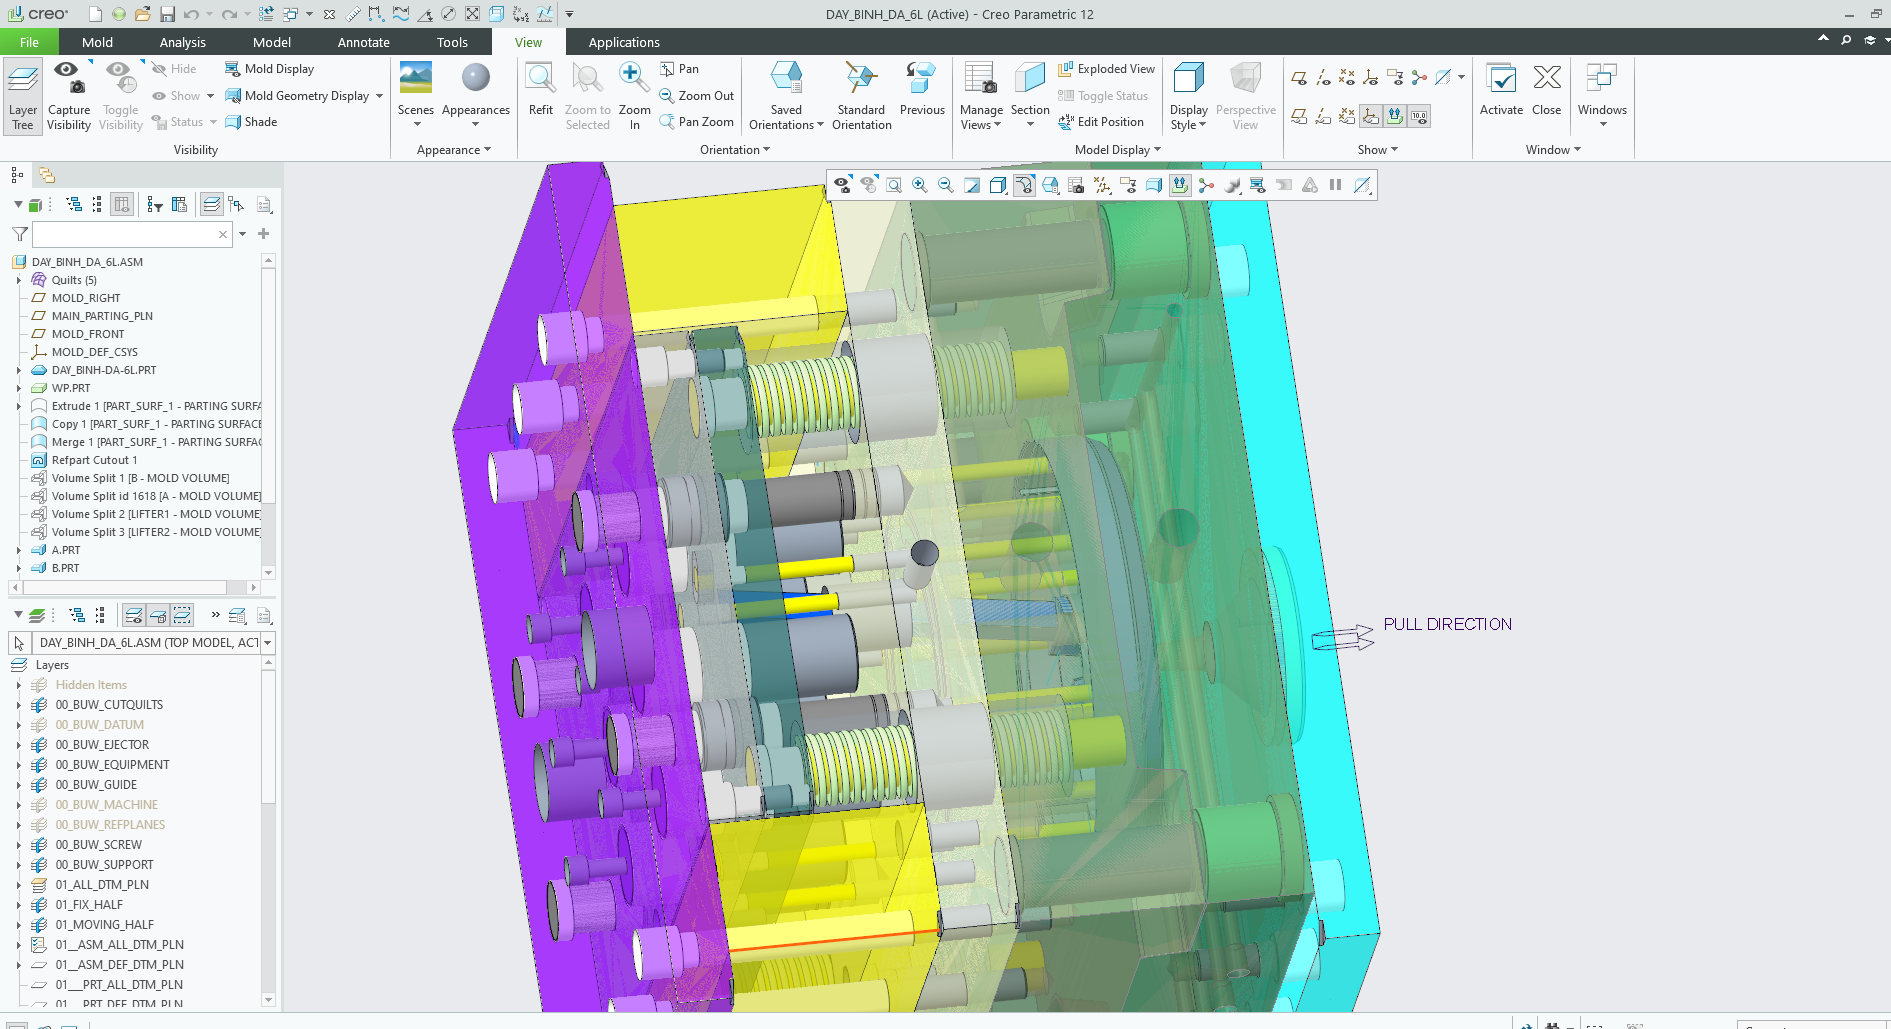Viewport: 1891px width, 1029px height.
Task: Open the File menu
Action: point(29,42)
